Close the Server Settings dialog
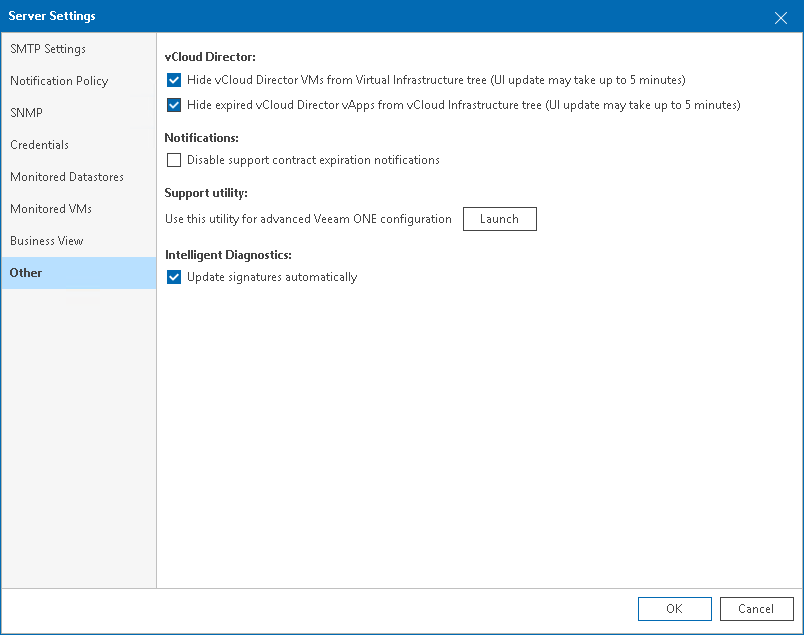Image resolution: width=804 pixels, height=635 pixels. pos(781,17)
